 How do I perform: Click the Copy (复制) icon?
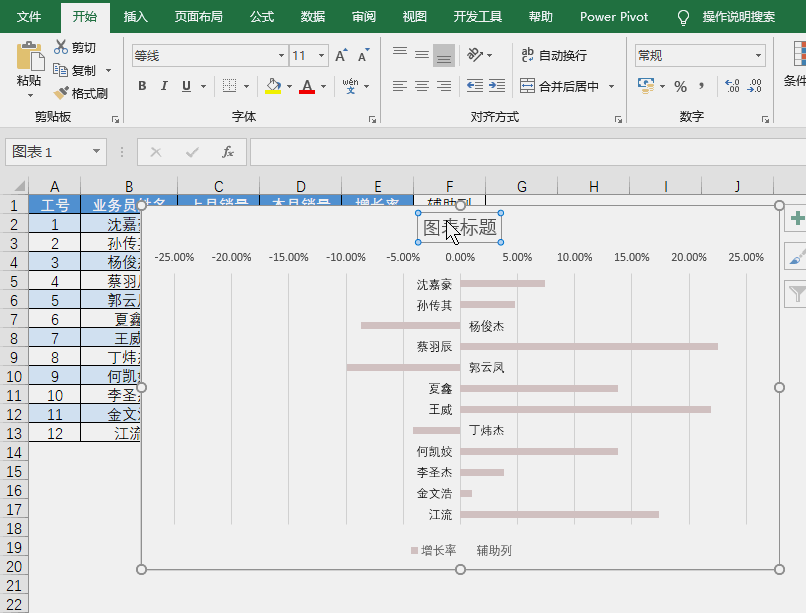tap(61, 70)
